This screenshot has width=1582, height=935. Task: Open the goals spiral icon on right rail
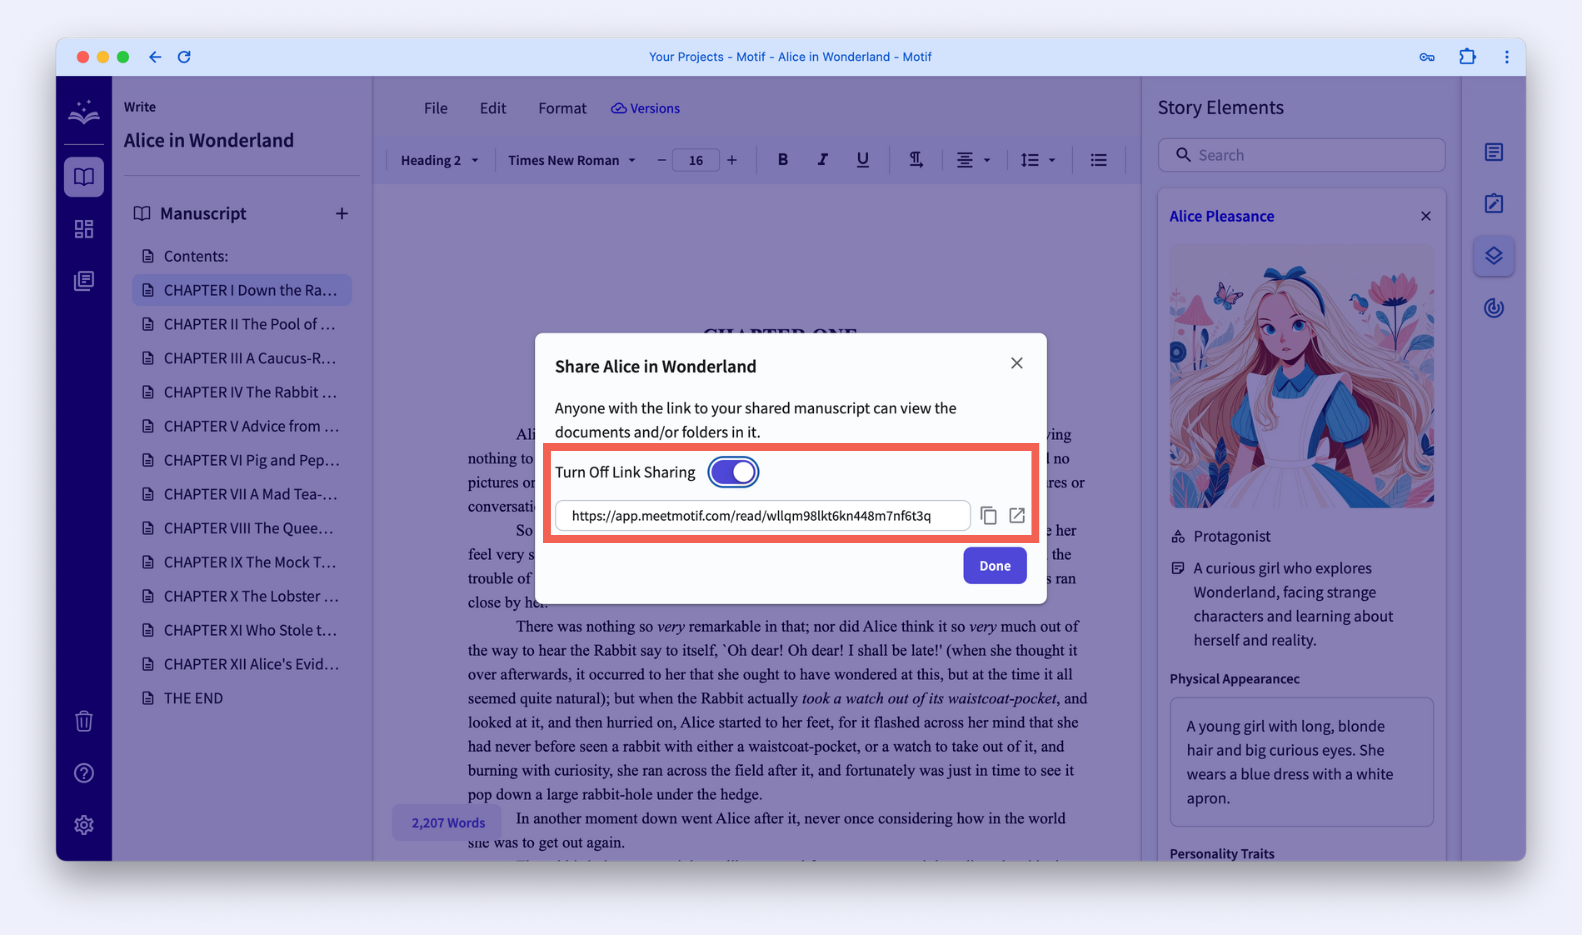1494,308
